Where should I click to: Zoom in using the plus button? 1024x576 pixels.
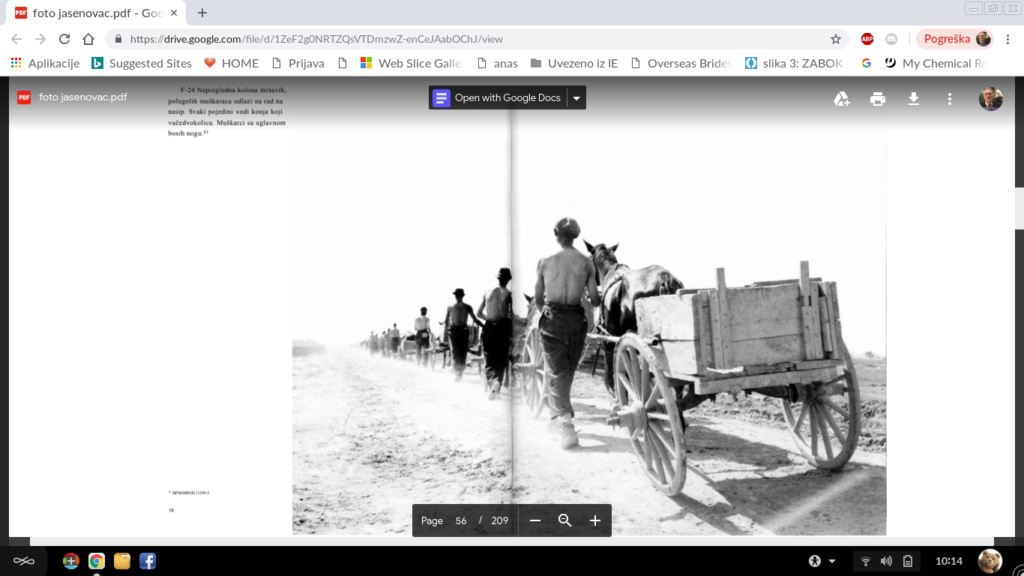[x=595, y=520]
